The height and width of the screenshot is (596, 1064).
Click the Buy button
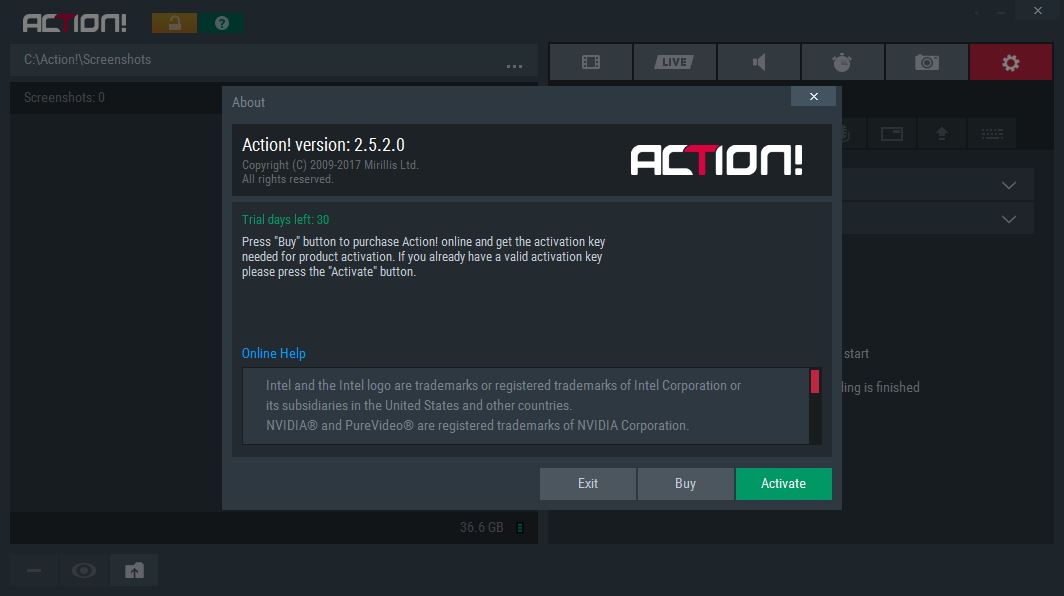coord(685,483)
